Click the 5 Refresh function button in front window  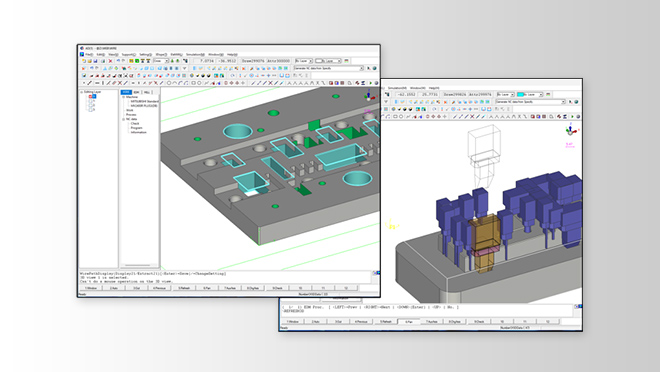point(184,288)
